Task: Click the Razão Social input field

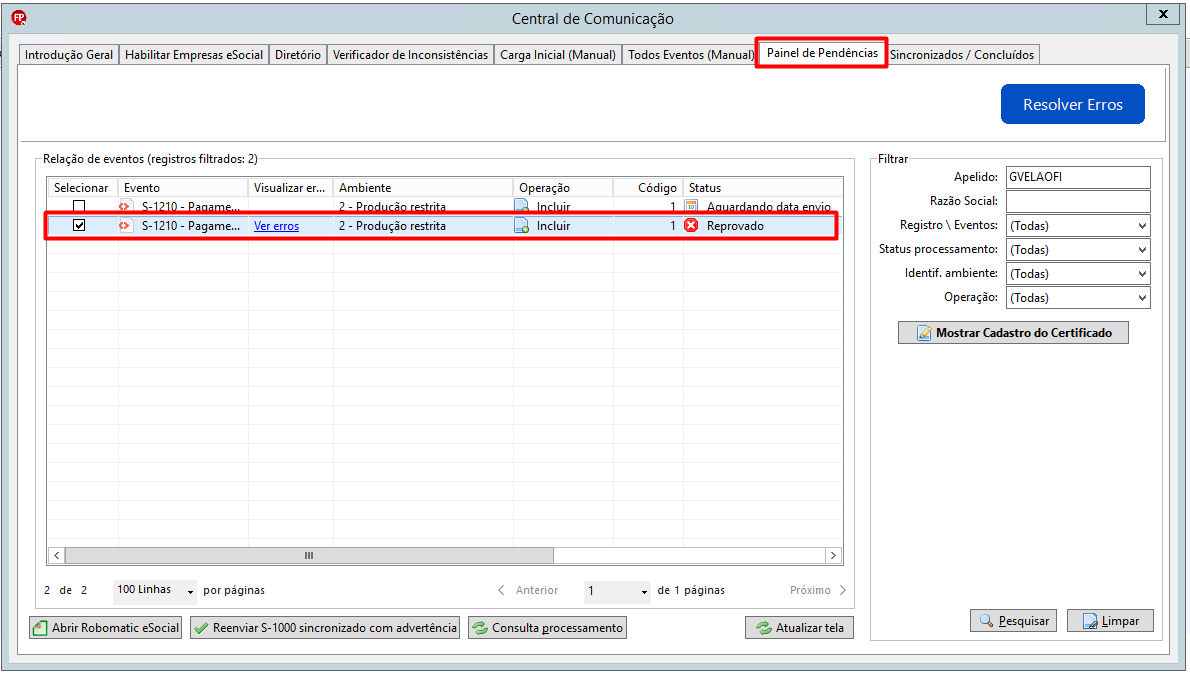Action: tap(1078, 201)
